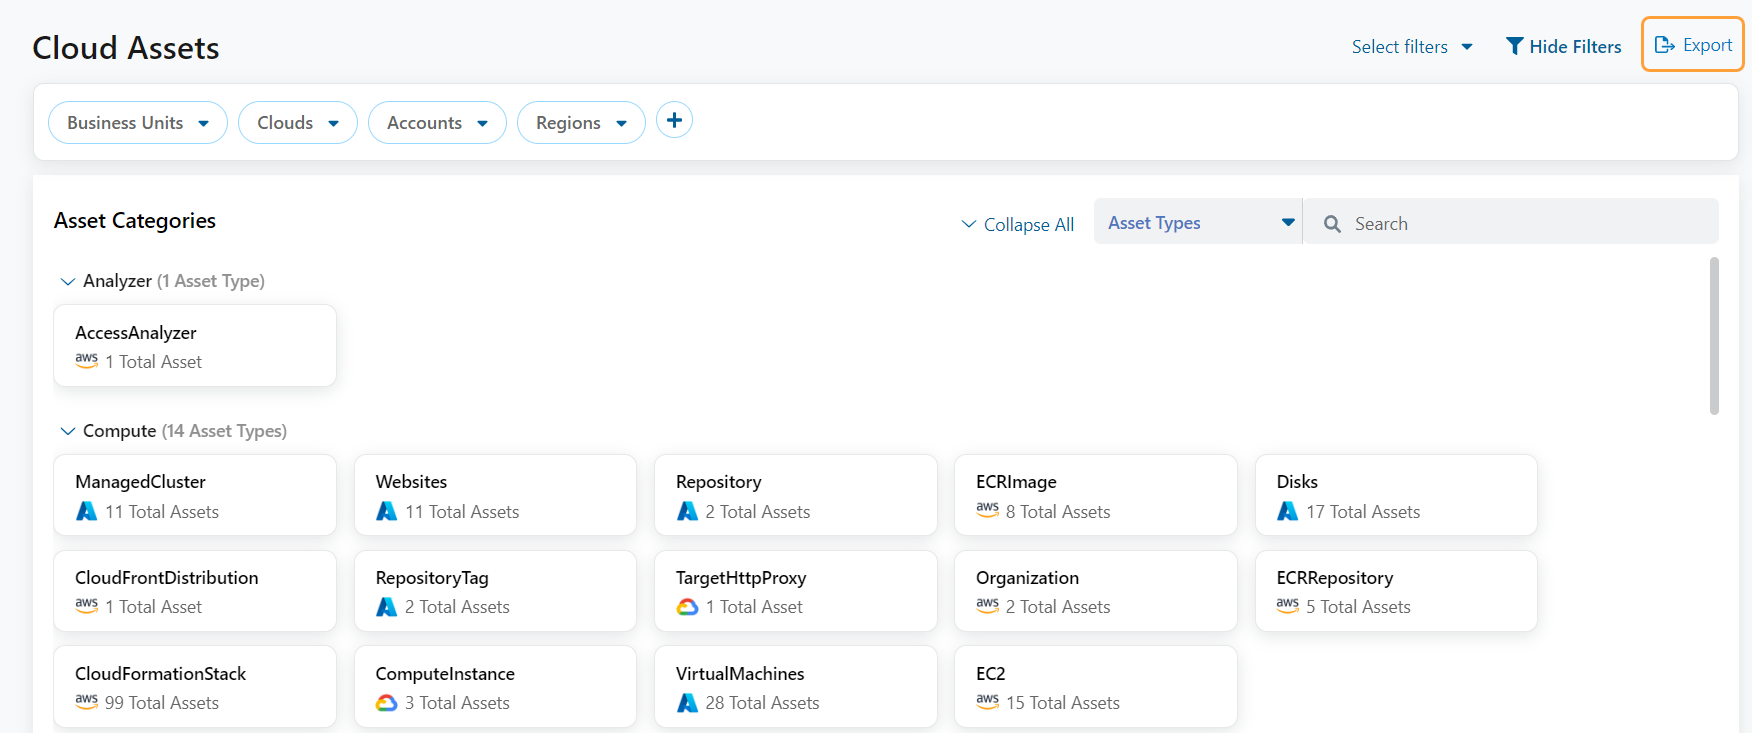
Task: Open the AccessAnalyzer asset card
Action: click(x=195, y=345)
